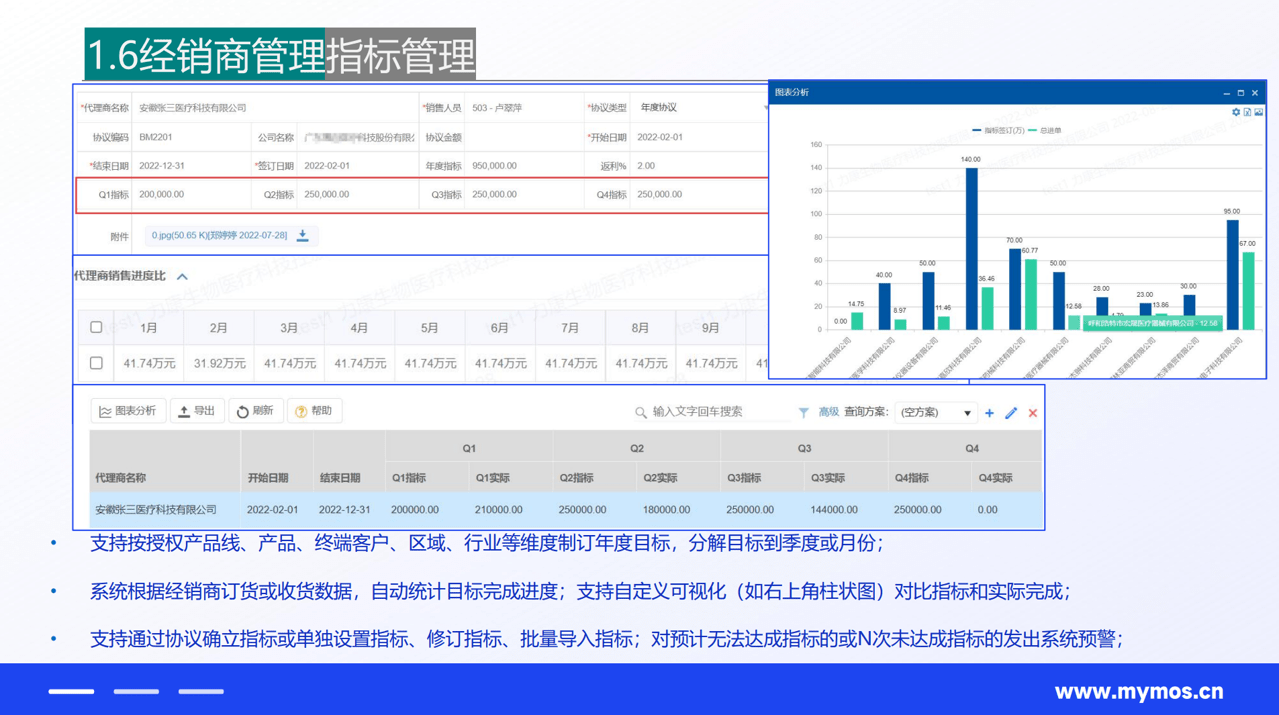Check the header checkbox in monthly progress table
Viewport: 1279px width, 715px height.
click(x=95, y=327)
